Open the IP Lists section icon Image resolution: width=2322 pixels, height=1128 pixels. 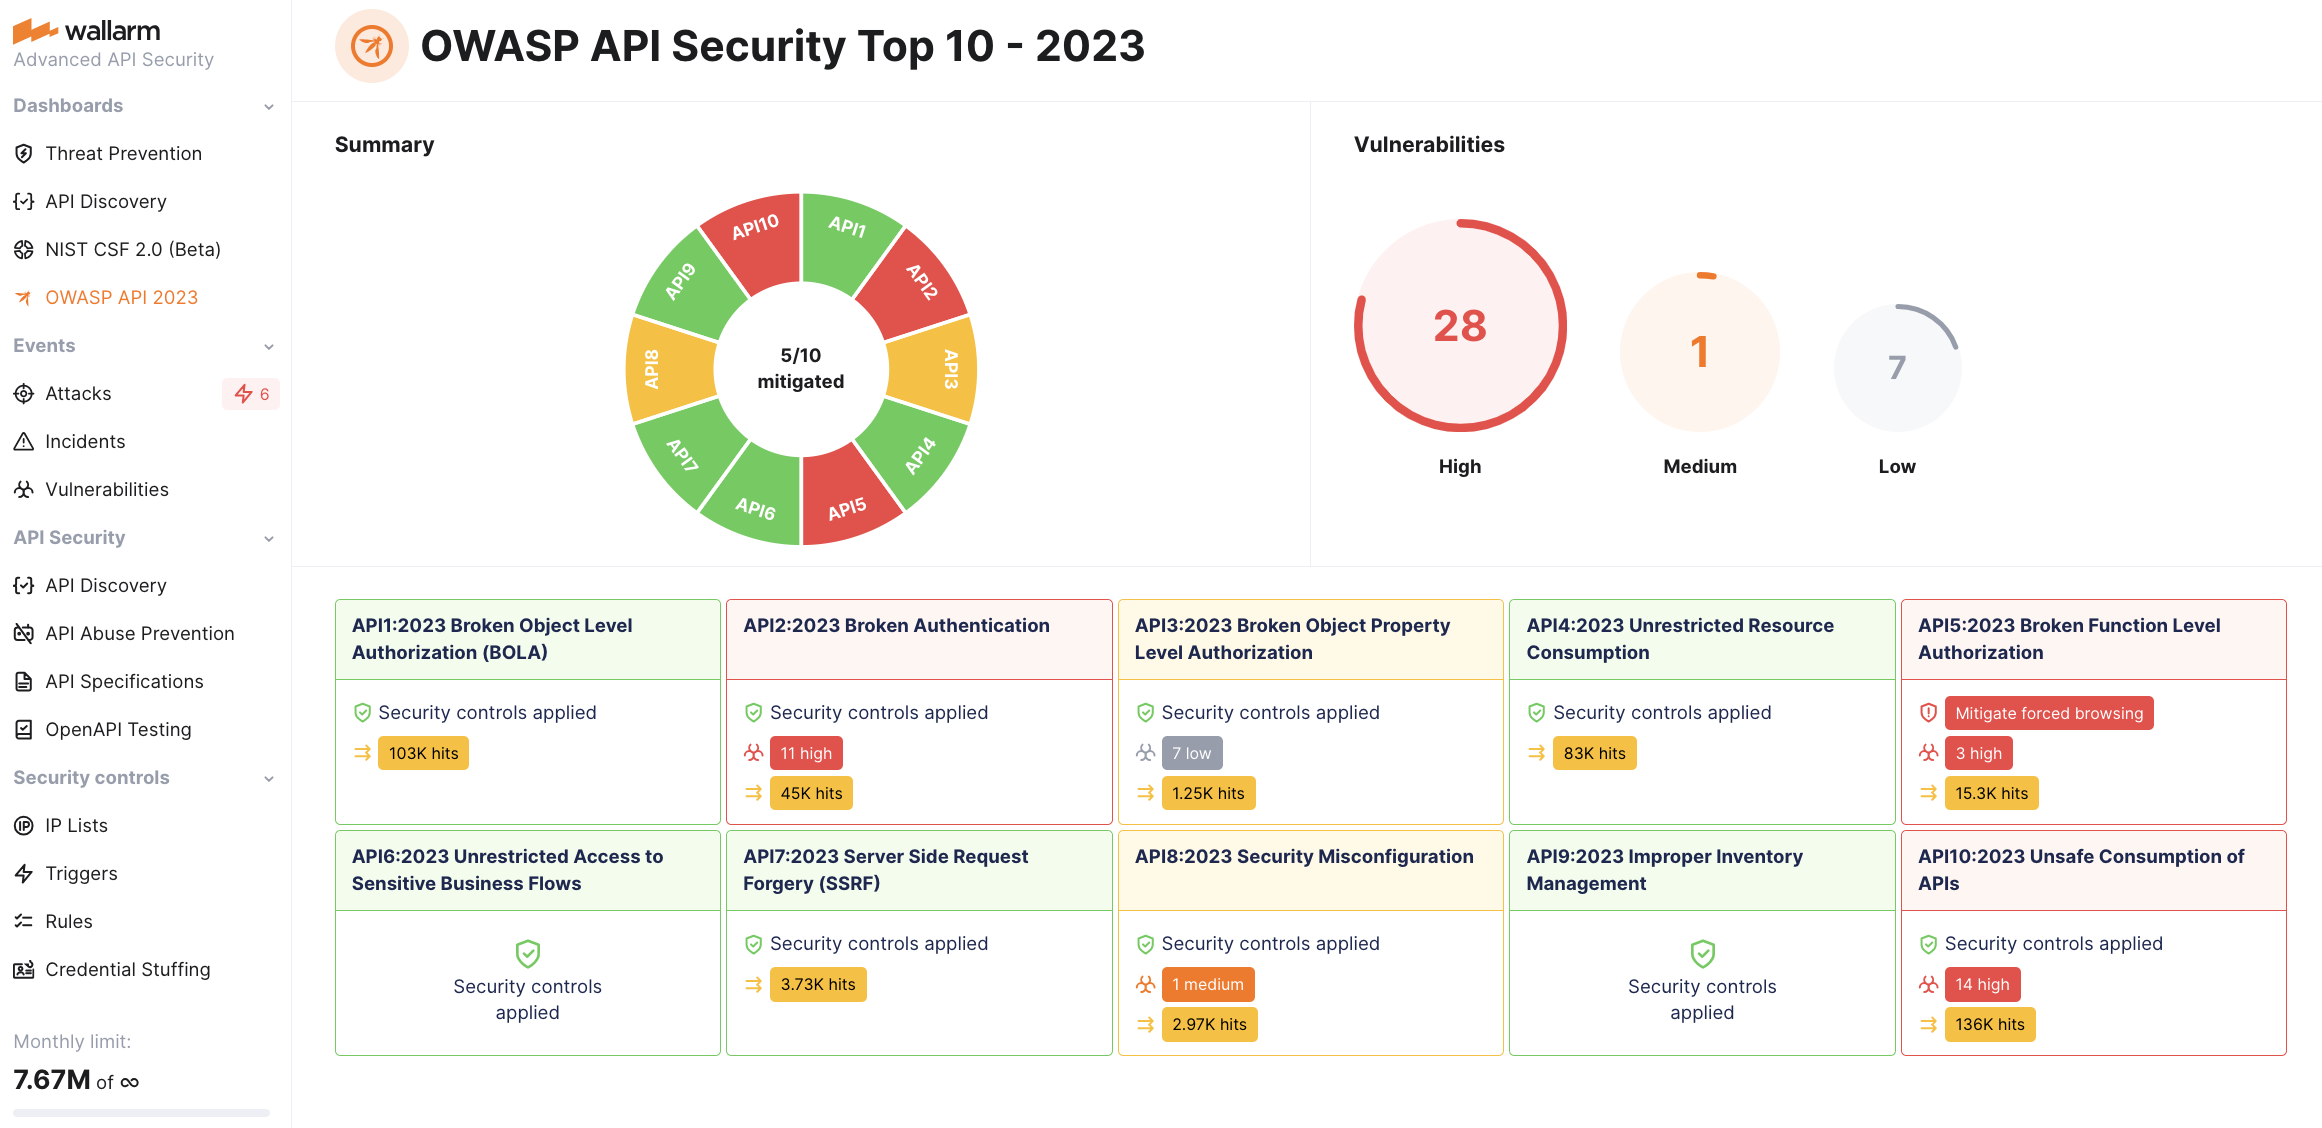click(23, 825)
